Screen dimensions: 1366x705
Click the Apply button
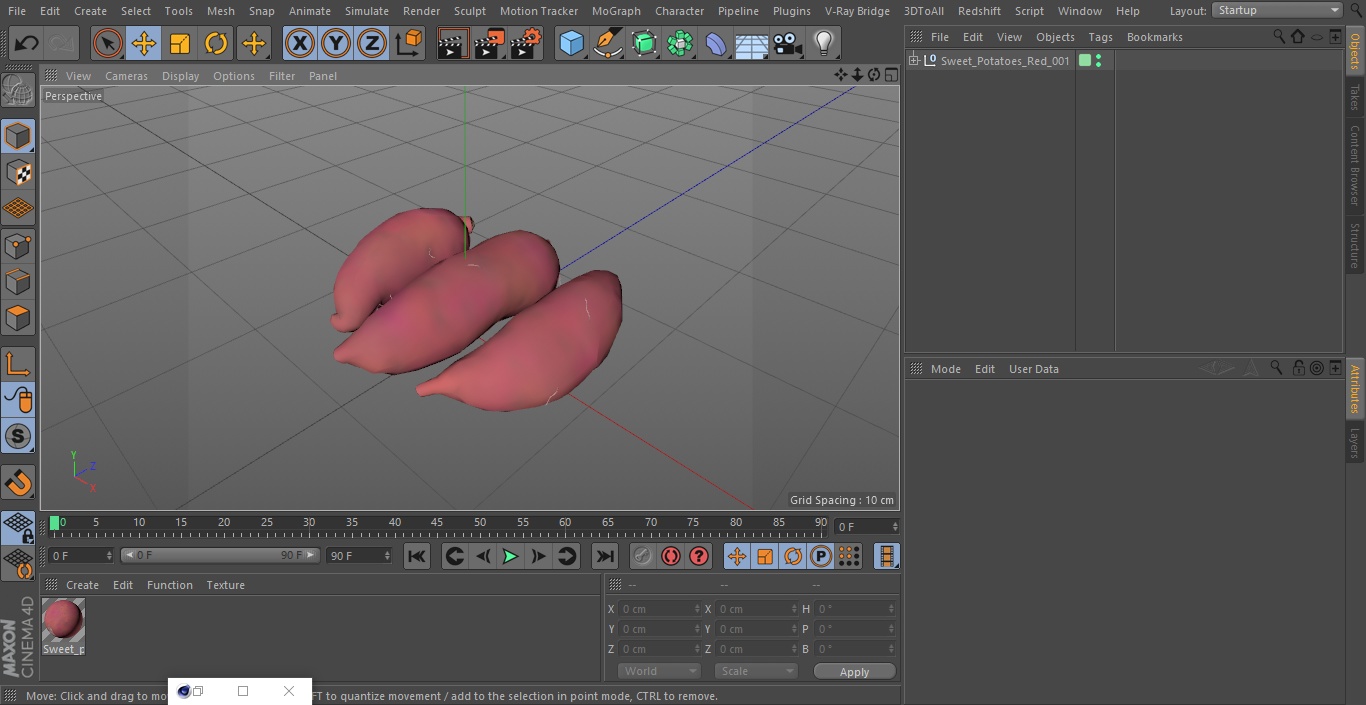pyautogui.click(x=854, y=671)
